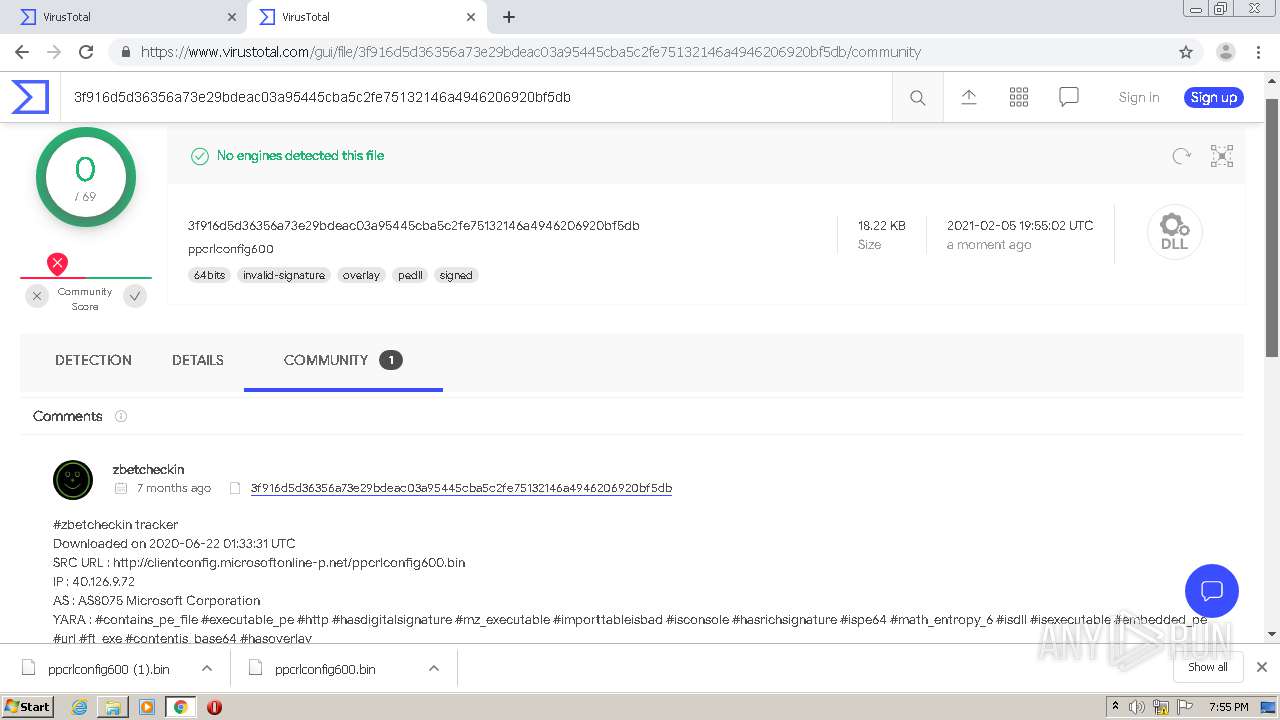This screenshot has width=1280, height=720.
Task: Click the Sign up button
Action: click(x=1214, y=97)
